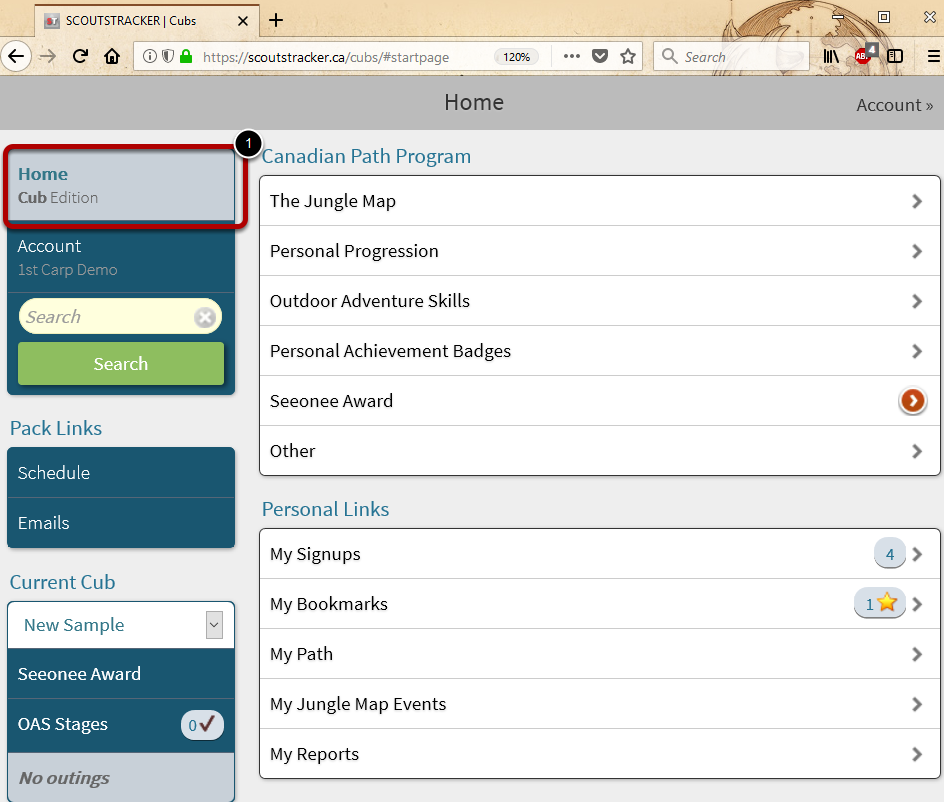The width and height of the screenshot is (944, 802).
Task: Expand My Jungle Map Events chevron
Action: click(916, 704)
